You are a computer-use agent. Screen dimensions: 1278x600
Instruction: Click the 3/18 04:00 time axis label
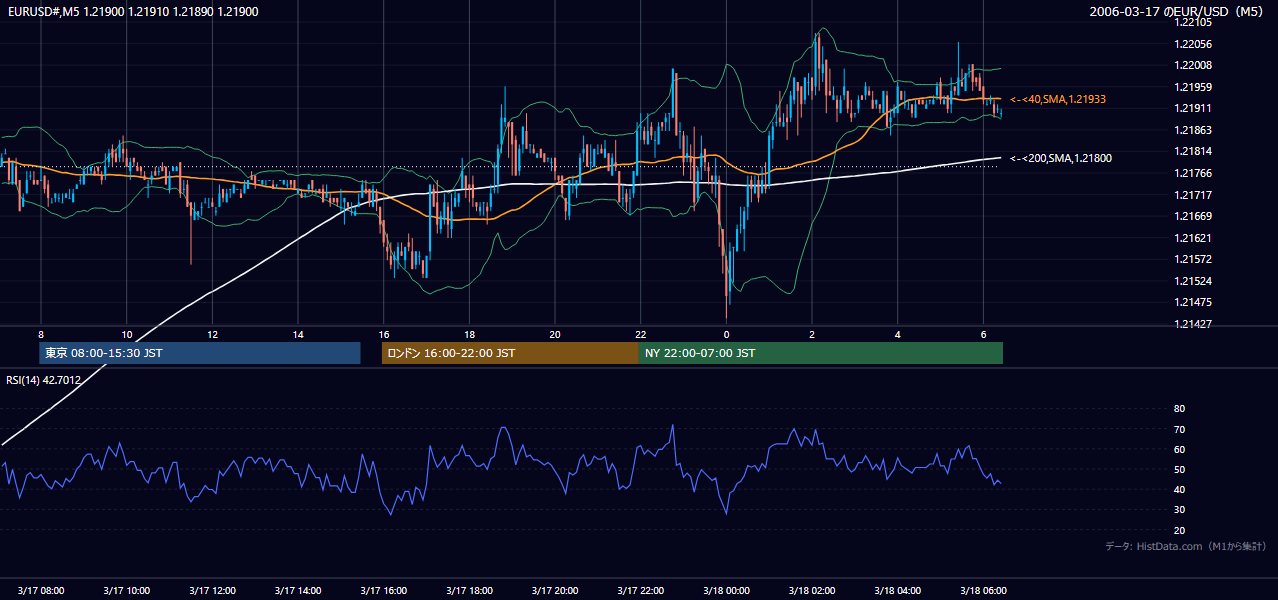click(x=898, y=590)
